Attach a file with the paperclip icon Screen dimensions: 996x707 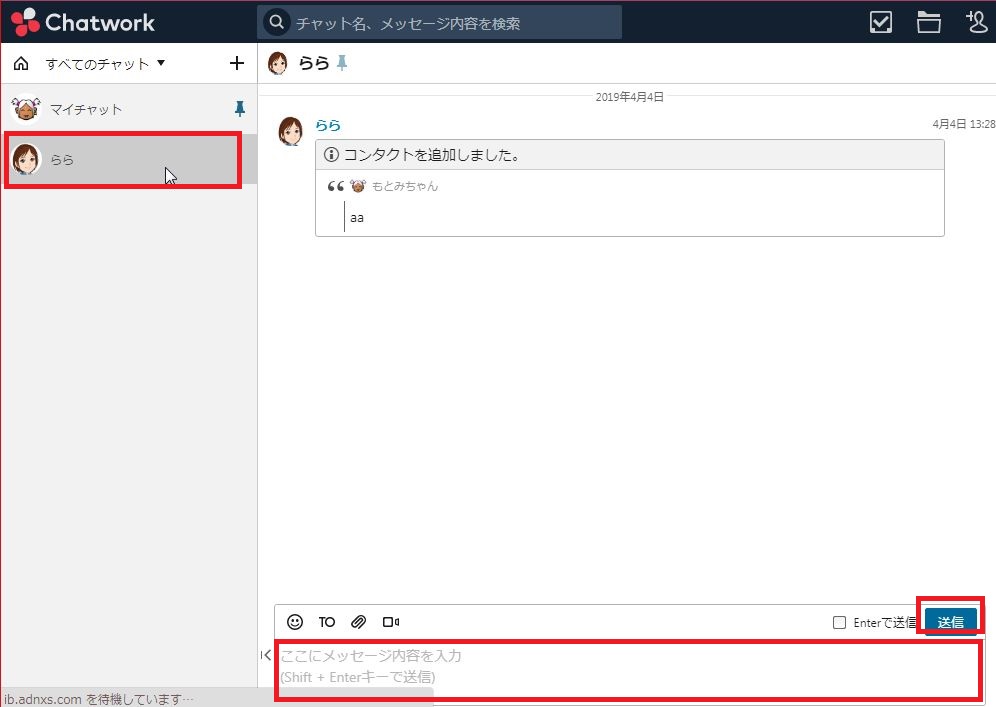click(359, 622)
